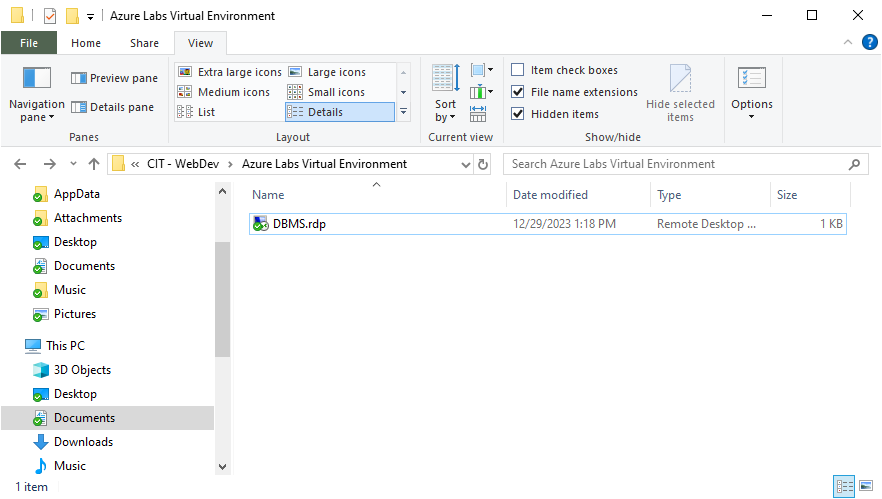Screen dimensions: 882x499
Task: Open the Options button
Action: tap(752, 93)
